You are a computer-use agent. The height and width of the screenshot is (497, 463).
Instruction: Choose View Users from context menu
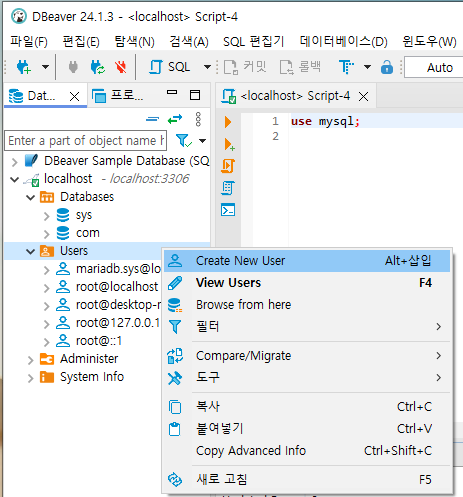tap(307, 283)
